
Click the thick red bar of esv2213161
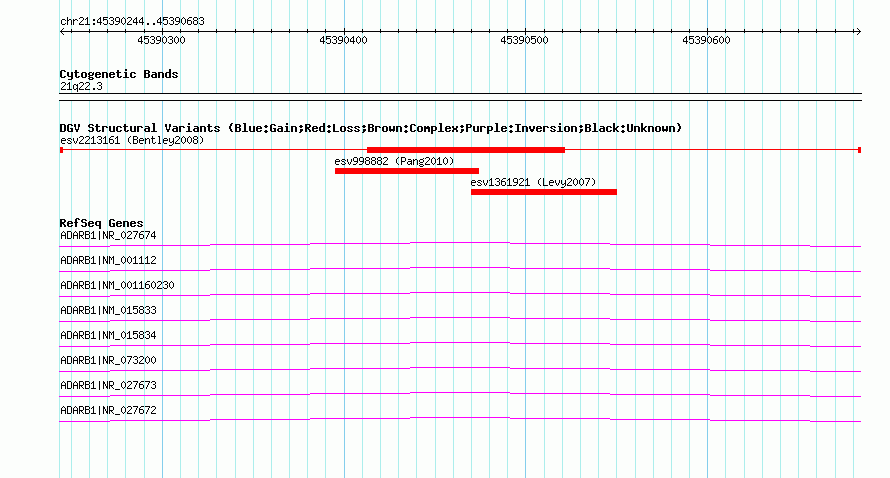click(466, 150)
